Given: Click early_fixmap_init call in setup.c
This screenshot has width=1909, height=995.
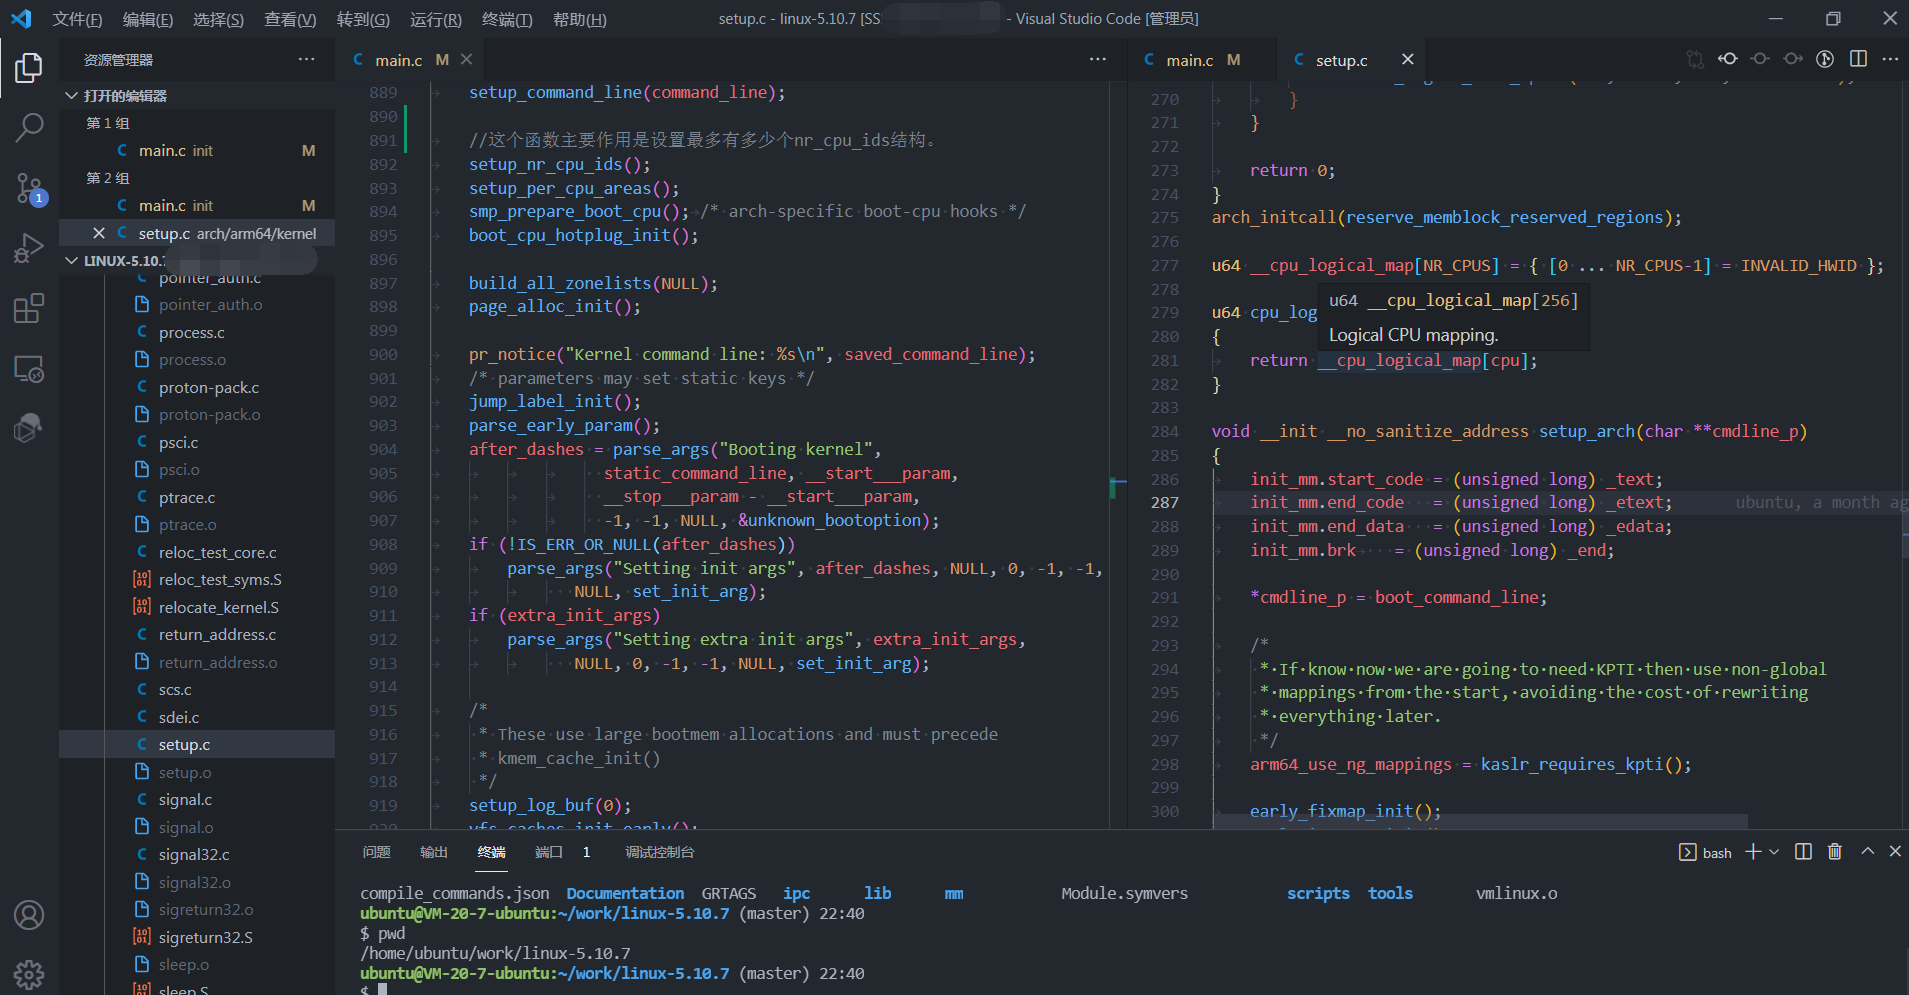Looking at the screenshot, I should tap(1346, 811).
